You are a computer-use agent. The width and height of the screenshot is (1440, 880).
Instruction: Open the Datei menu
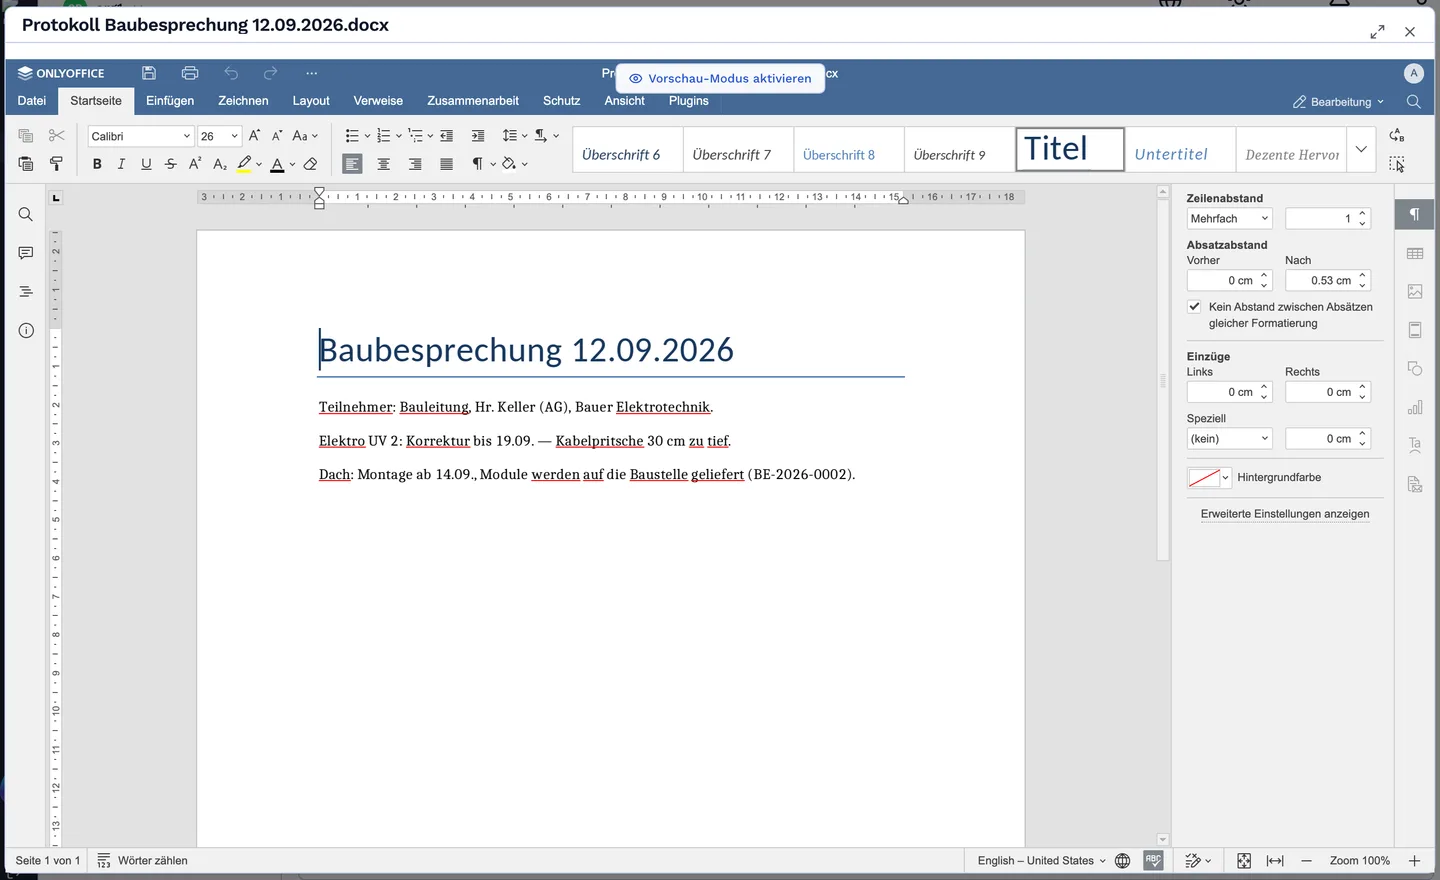click(x=32, y=101)
